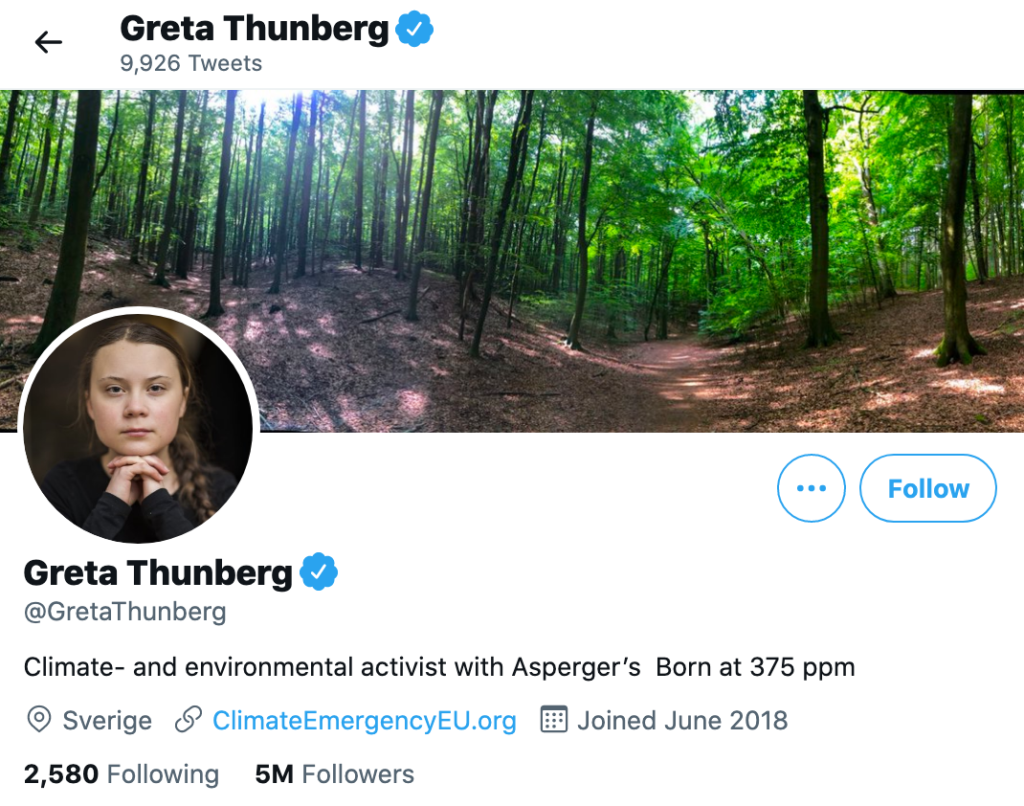Click the bio text mentioning 375 ppm
This screenshot has width=1024, height=806.
[439, 667]
